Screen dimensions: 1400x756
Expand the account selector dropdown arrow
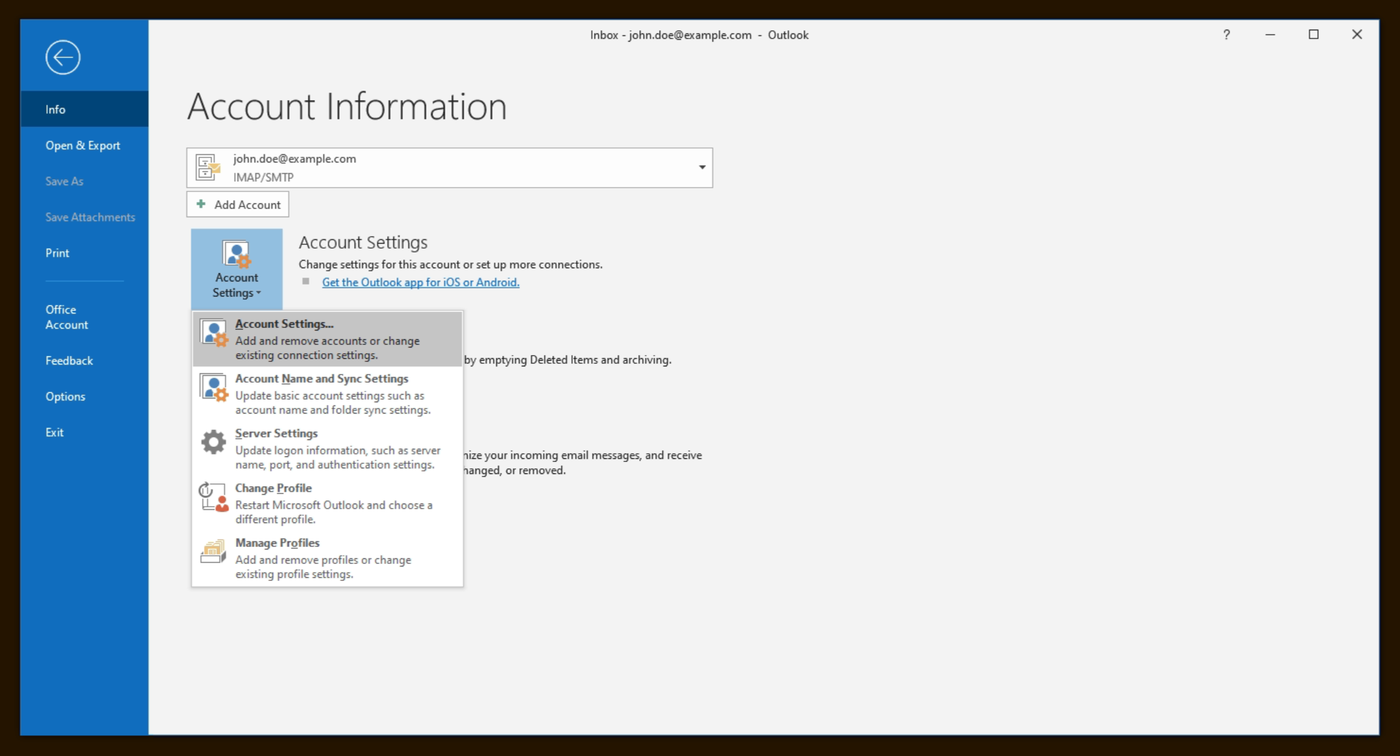point(702,168)
